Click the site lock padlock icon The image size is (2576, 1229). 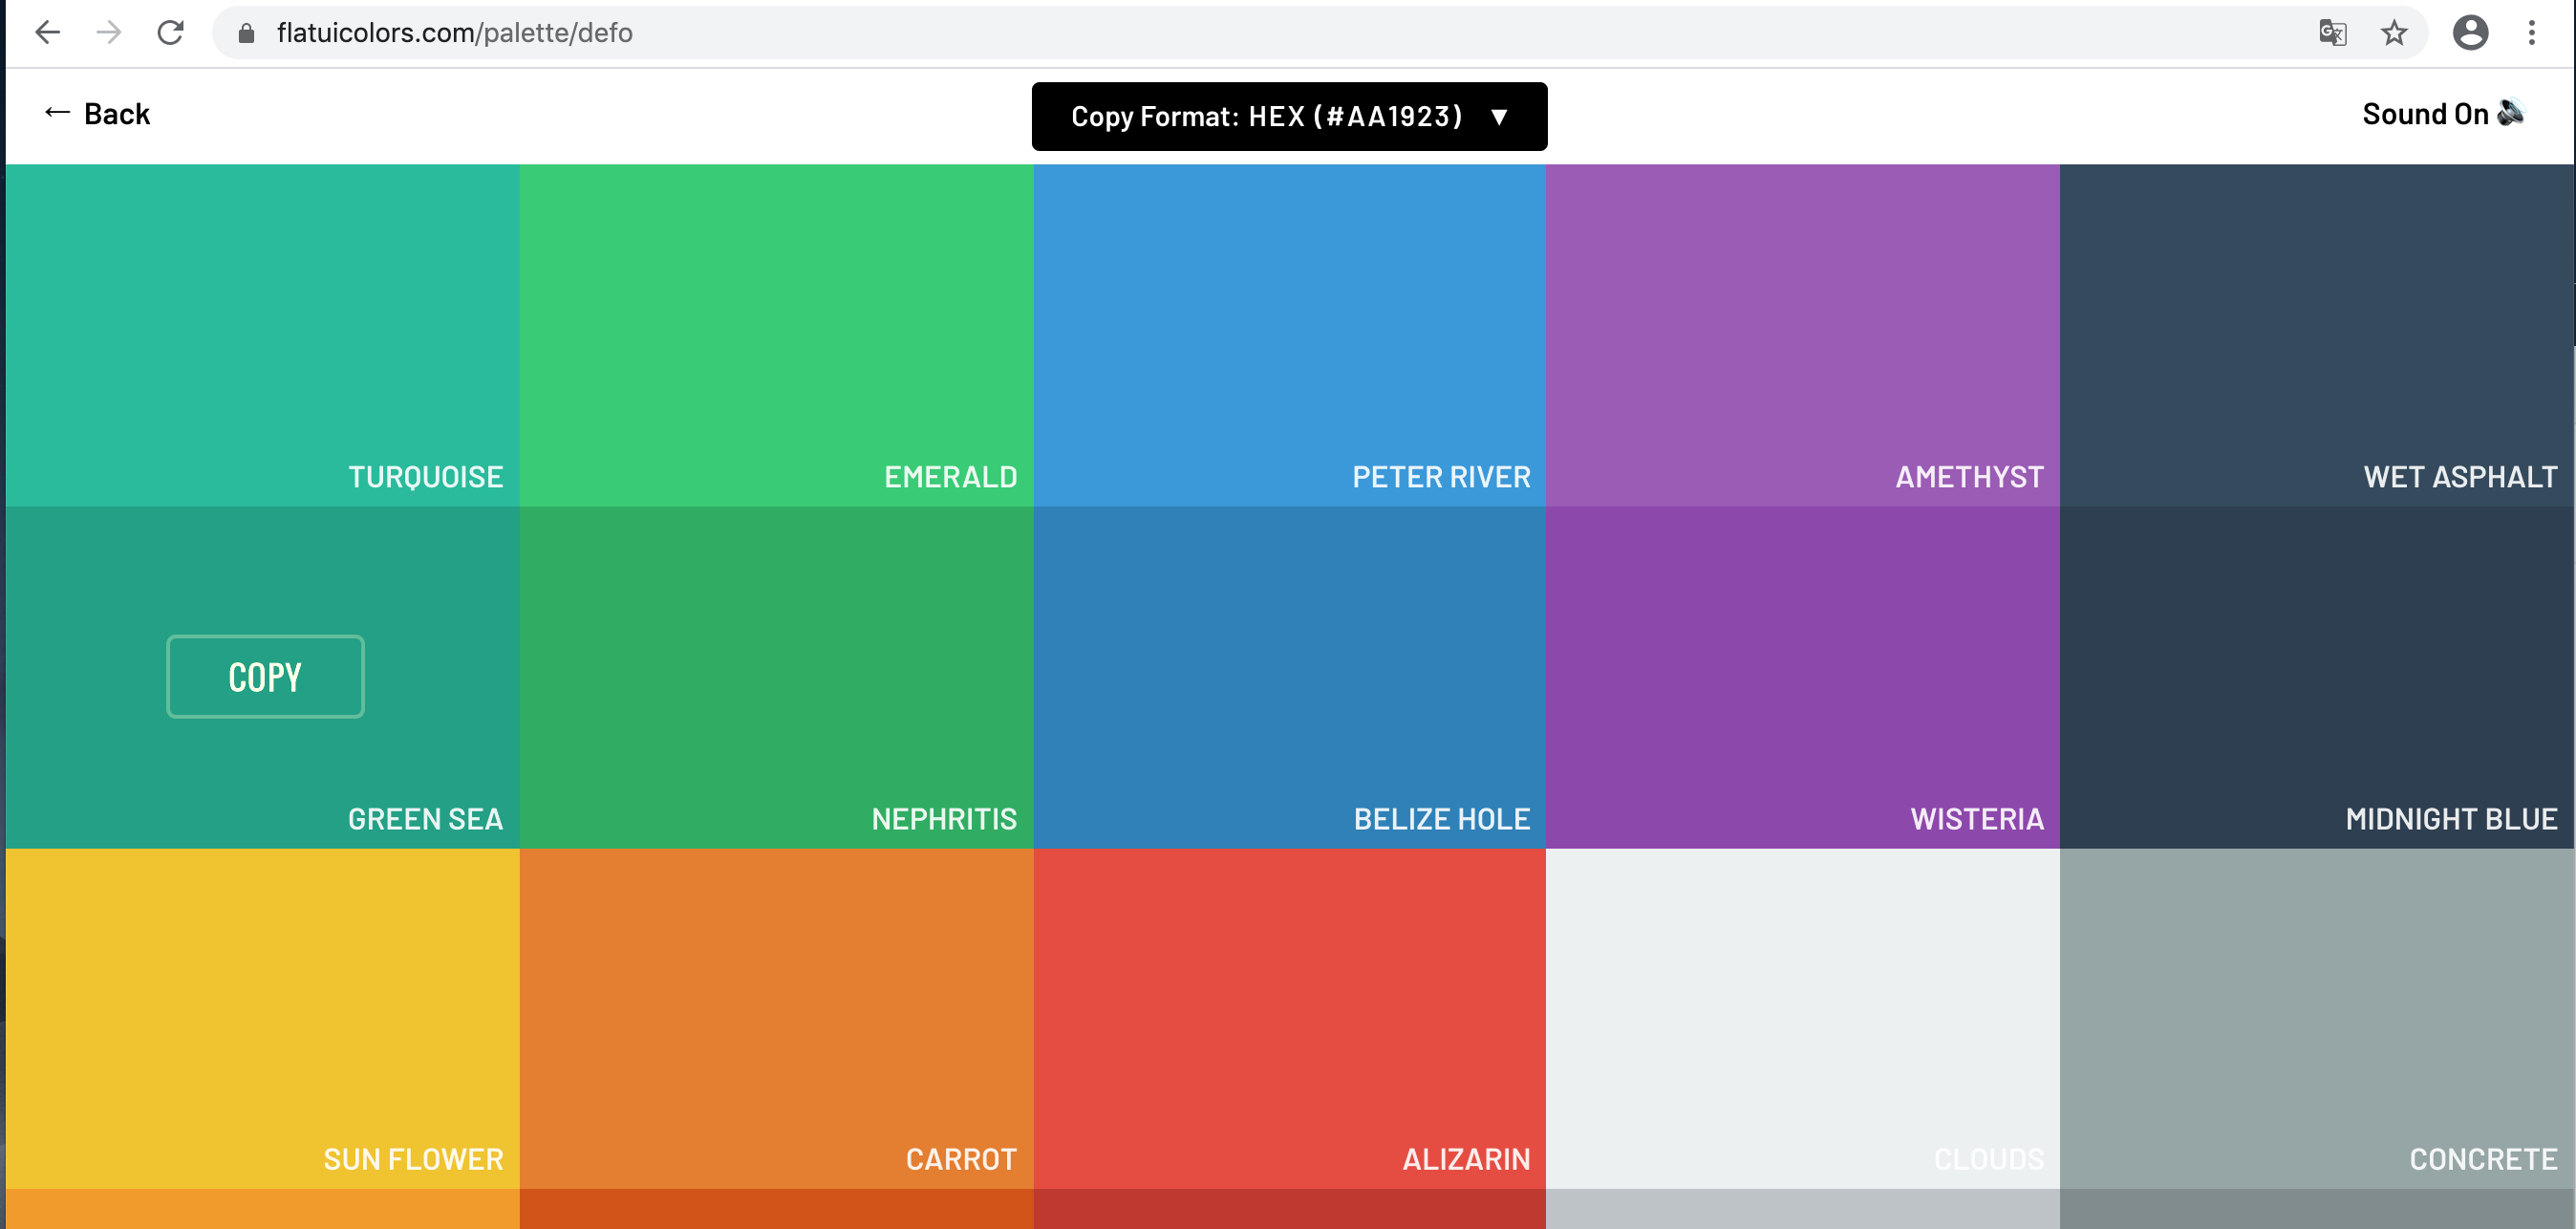[x=246, y=33]
